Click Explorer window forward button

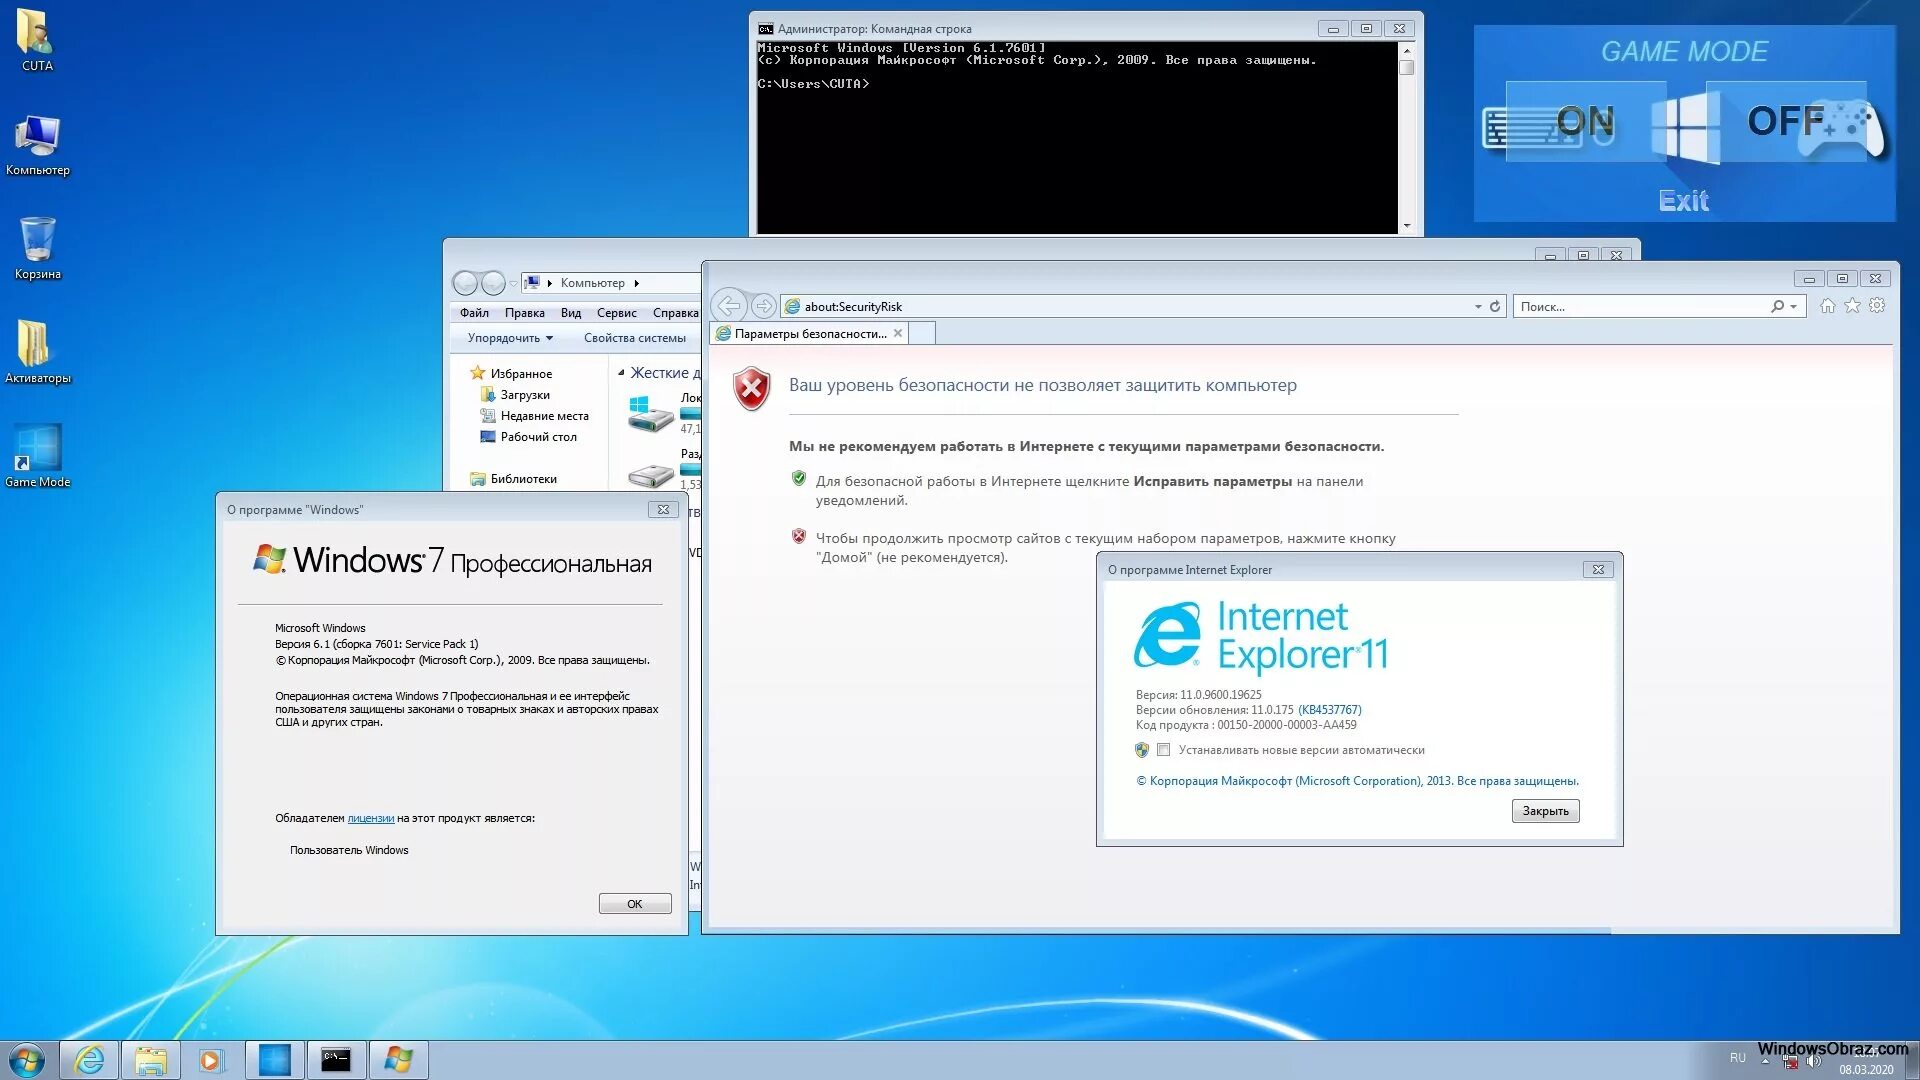click(x=493, y=283)
